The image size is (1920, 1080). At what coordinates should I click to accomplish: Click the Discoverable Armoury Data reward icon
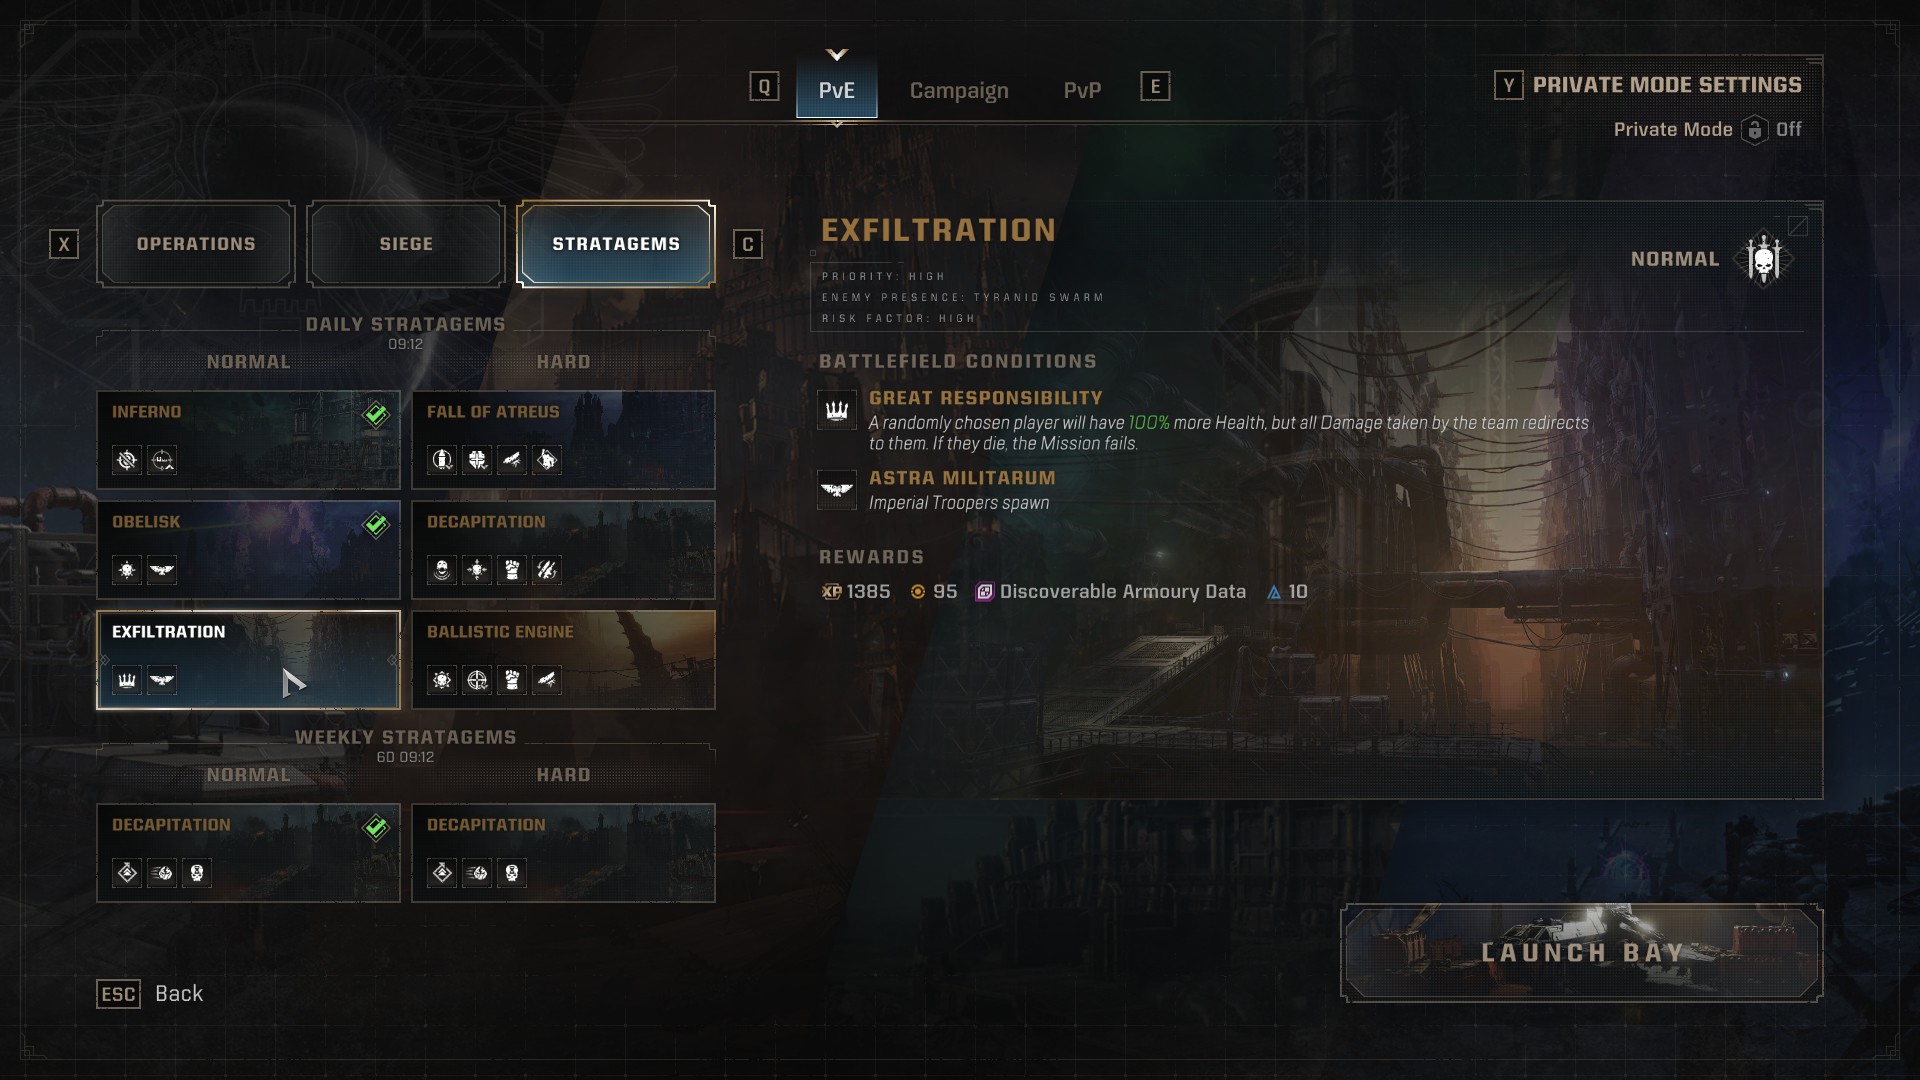click(x=984, y=592)
